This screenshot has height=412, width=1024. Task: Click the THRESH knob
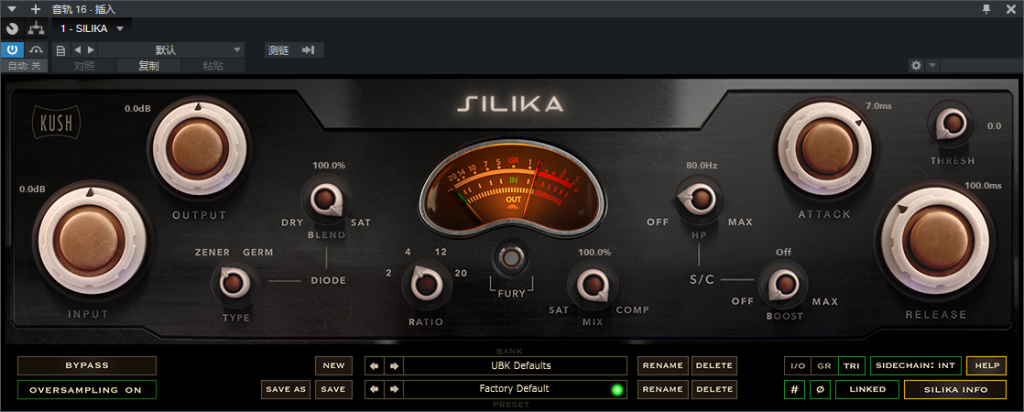951,124
